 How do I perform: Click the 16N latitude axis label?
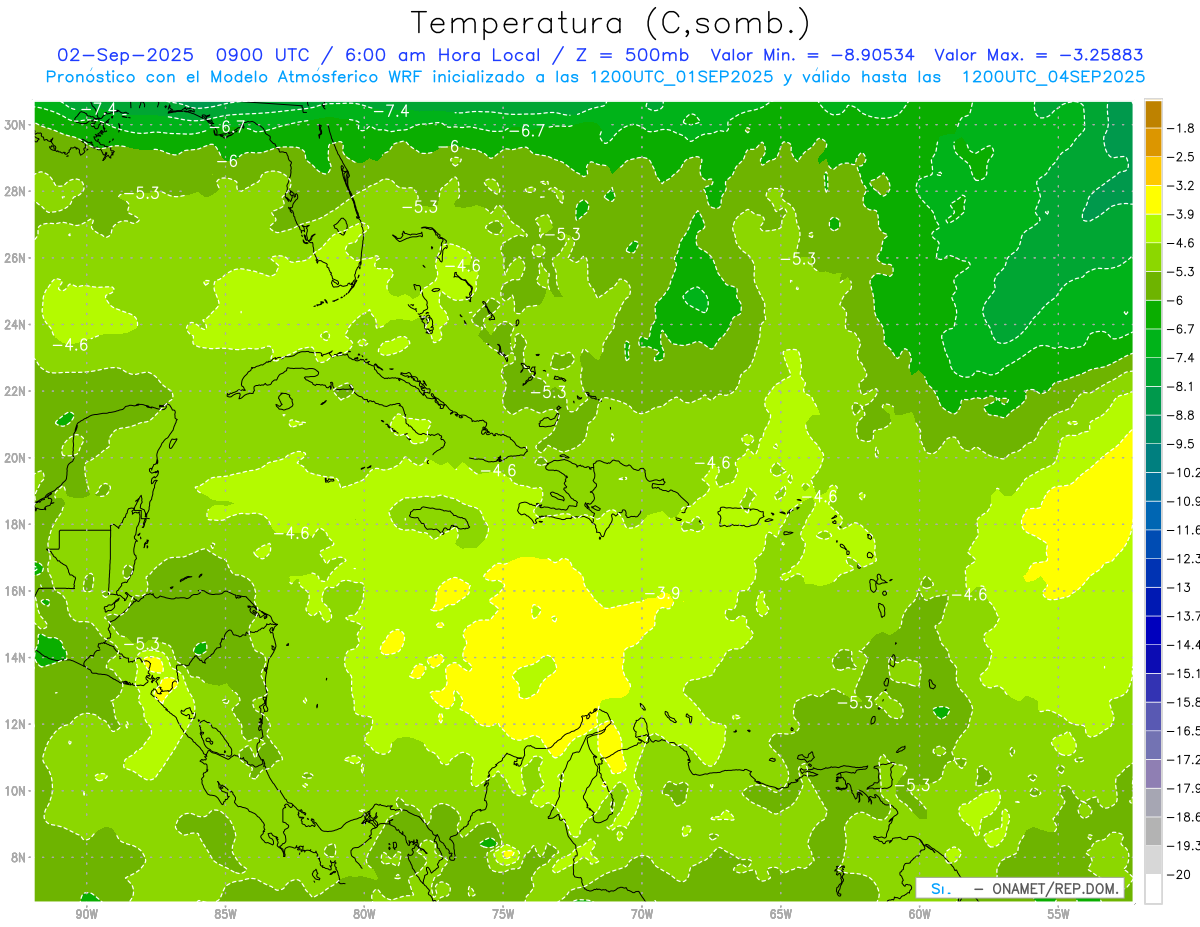(x=16, y=591)
